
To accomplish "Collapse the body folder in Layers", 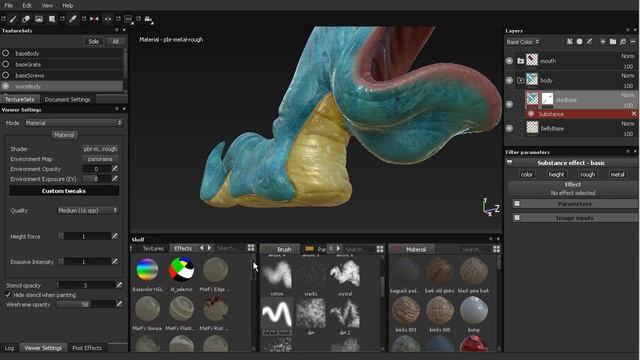I will 520,80.
